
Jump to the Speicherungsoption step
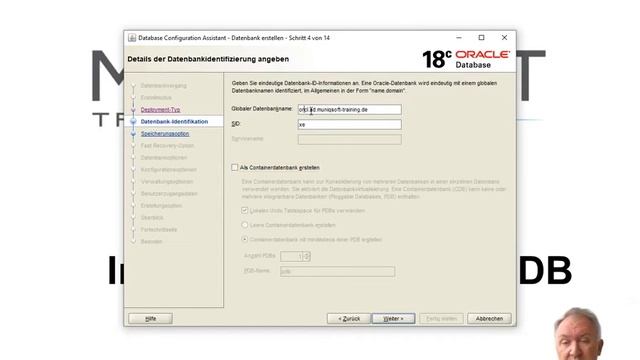[165, 134]
